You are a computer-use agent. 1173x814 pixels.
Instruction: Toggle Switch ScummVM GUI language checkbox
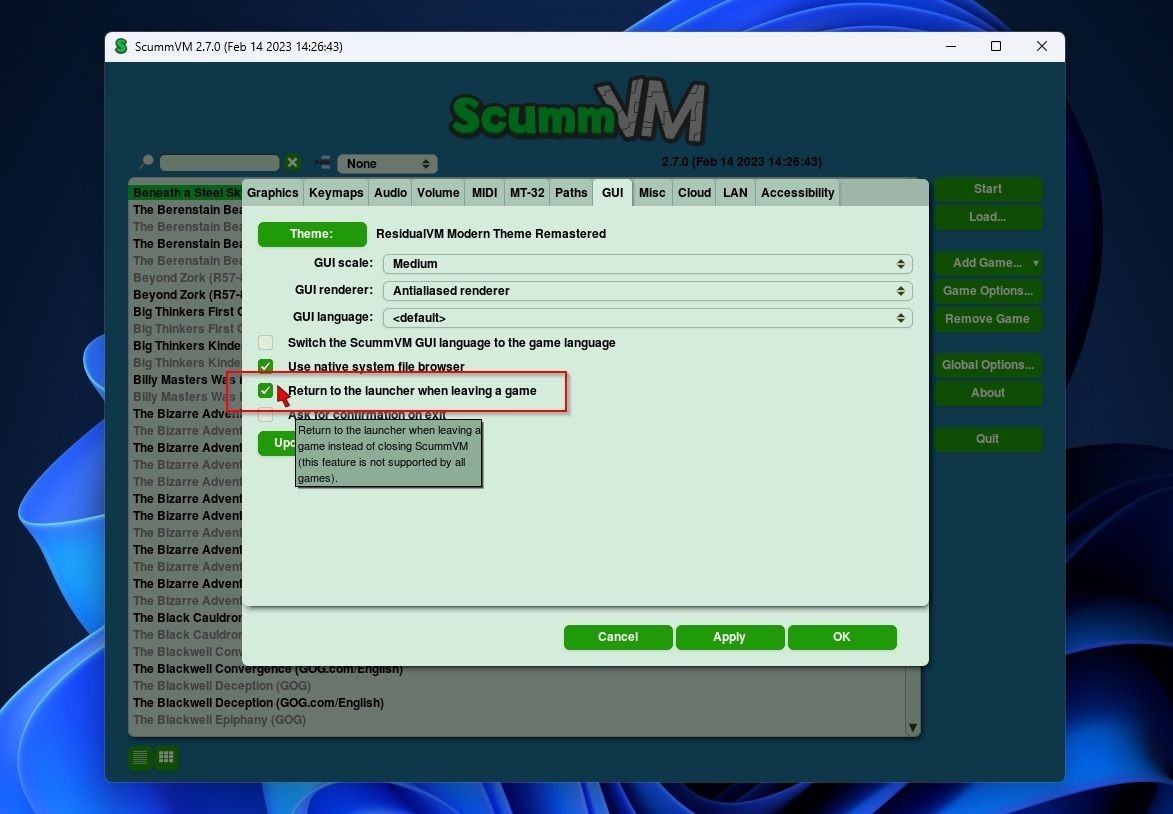pos(266,343)
